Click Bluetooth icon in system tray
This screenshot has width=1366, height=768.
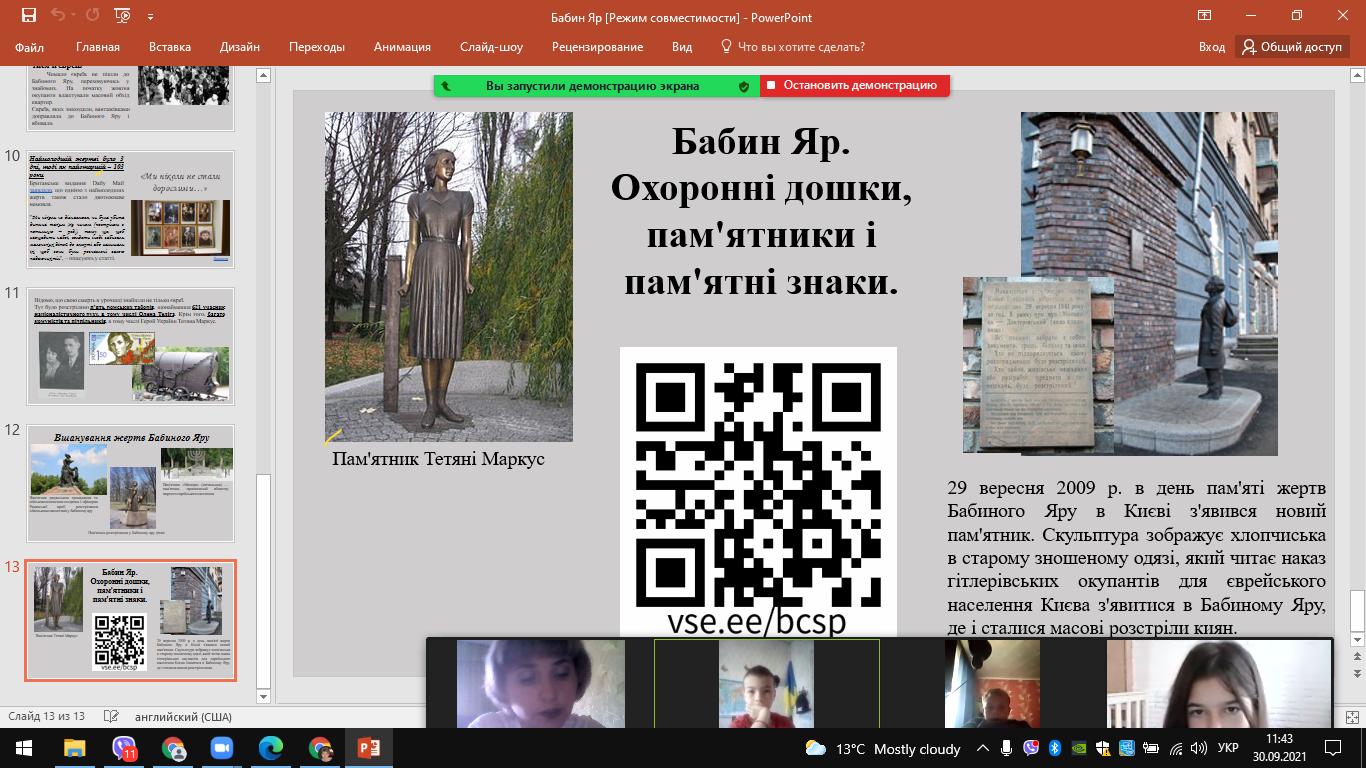[1055, 748]
